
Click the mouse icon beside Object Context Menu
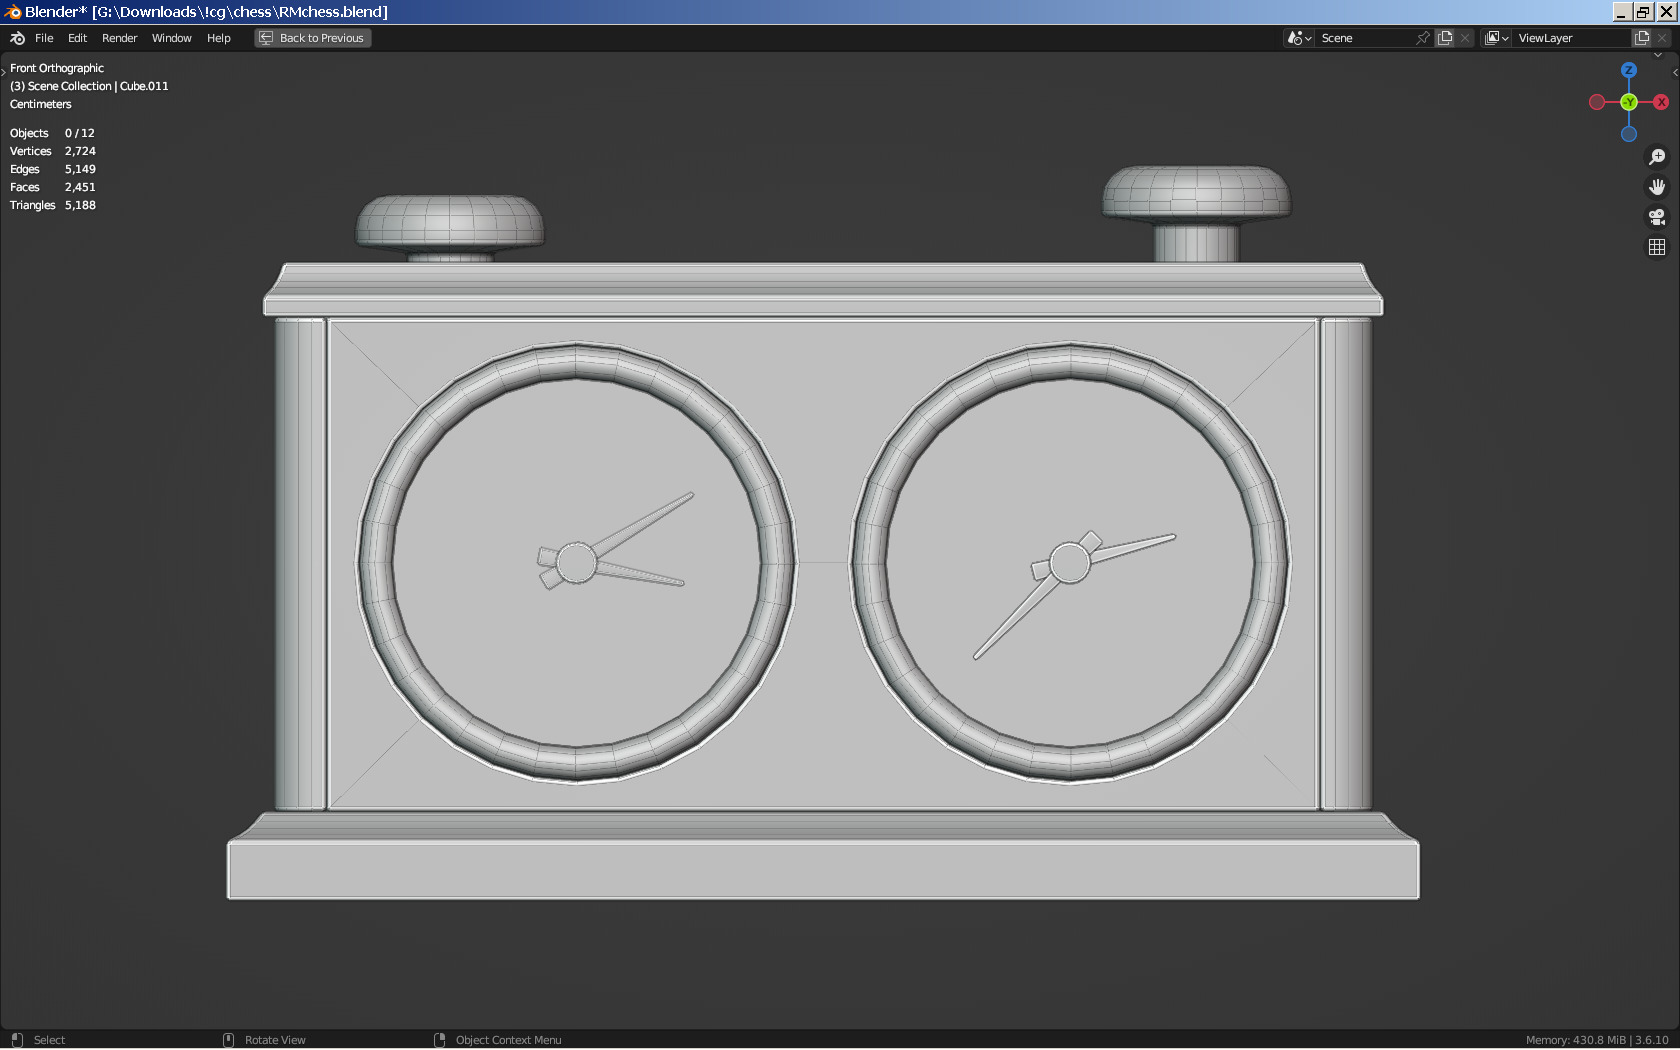click(439, 1040)
